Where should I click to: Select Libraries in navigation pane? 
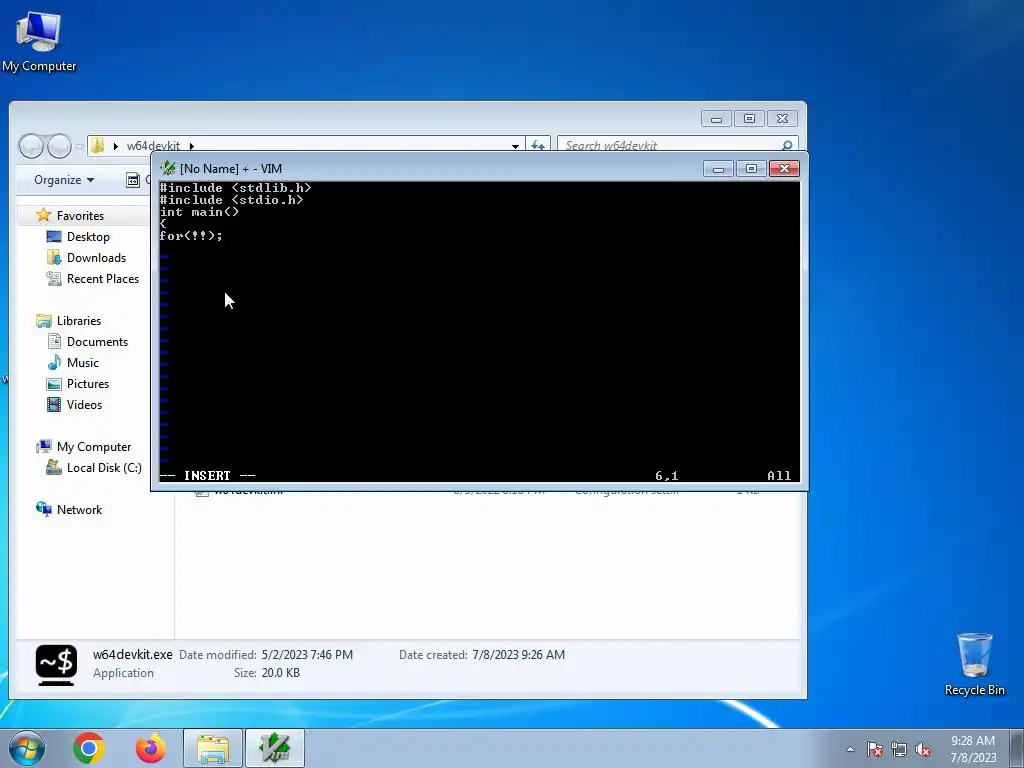click(x=79, y=321)
